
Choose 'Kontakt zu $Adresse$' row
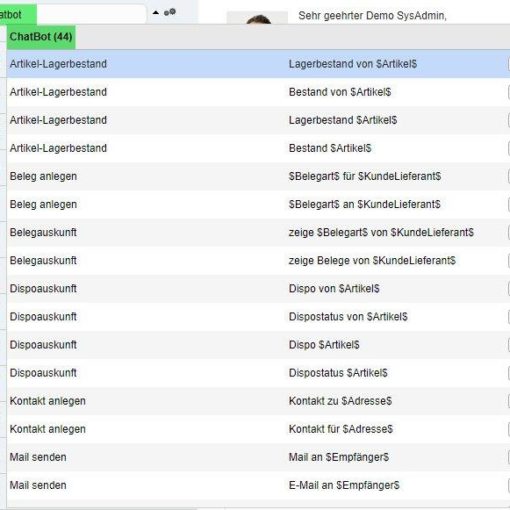(x=258, y=401)
